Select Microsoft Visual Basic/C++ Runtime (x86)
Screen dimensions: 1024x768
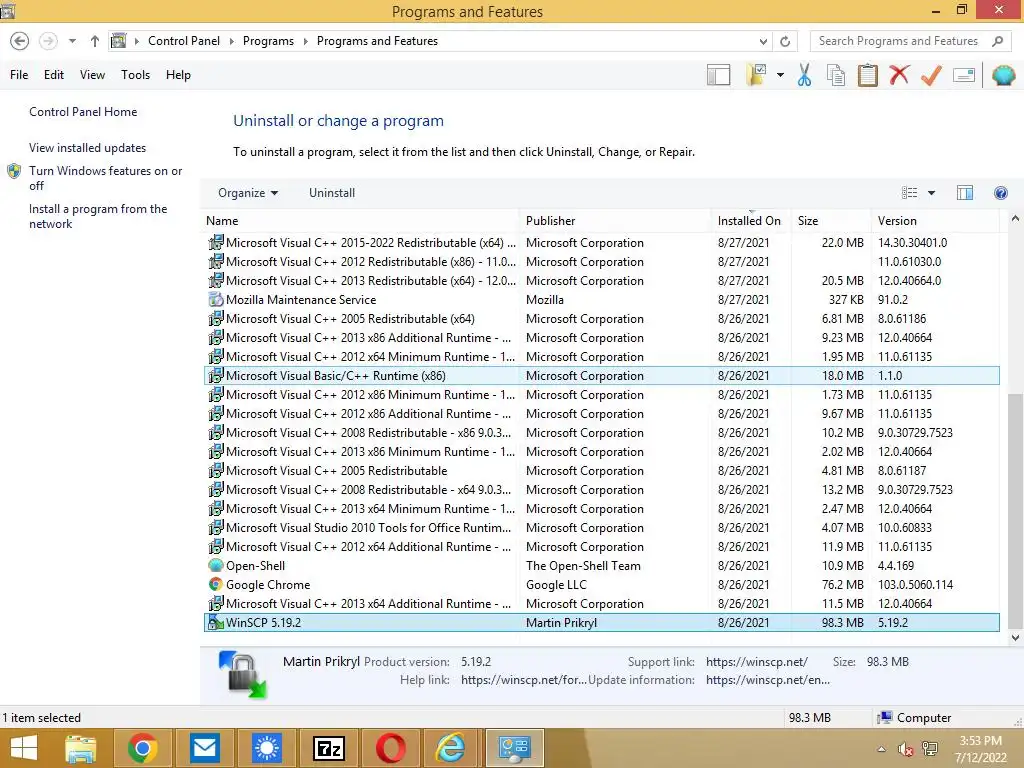[601, 376]
